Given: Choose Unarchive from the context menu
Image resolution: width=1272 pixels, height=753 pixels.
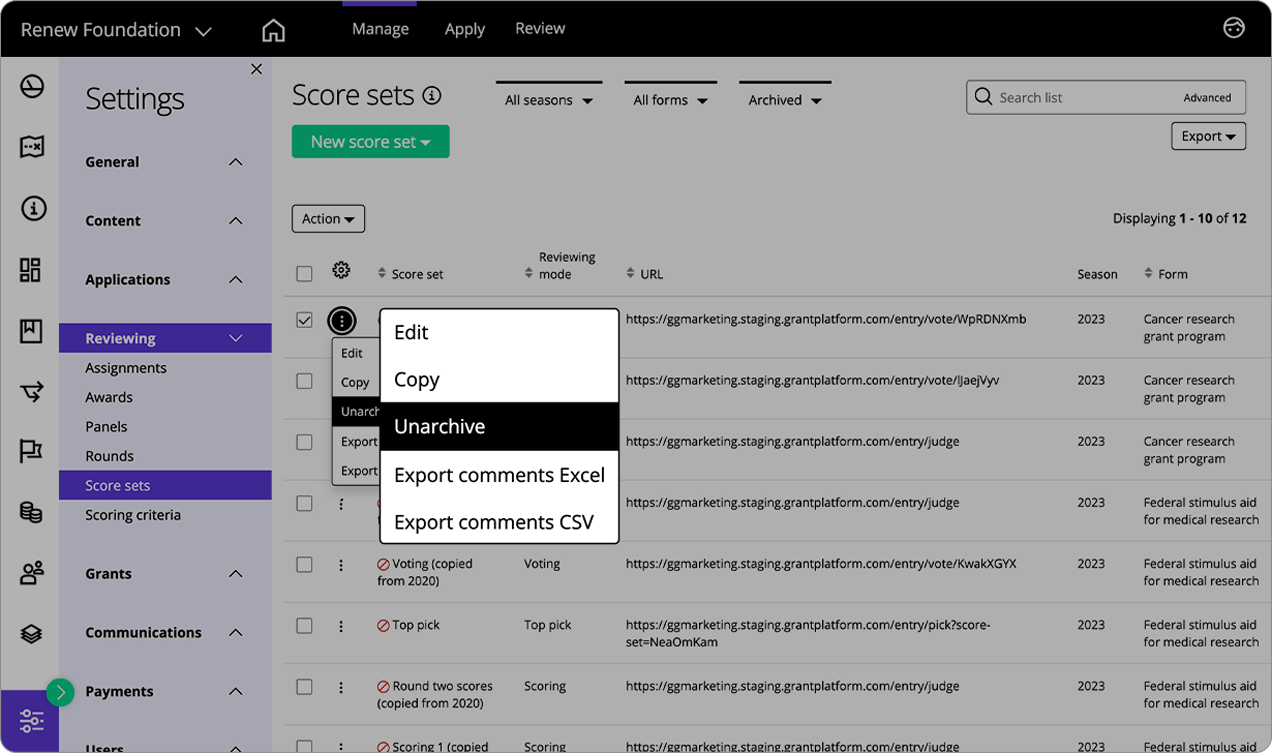Looking at the screenshot, I should click(439, 426).
